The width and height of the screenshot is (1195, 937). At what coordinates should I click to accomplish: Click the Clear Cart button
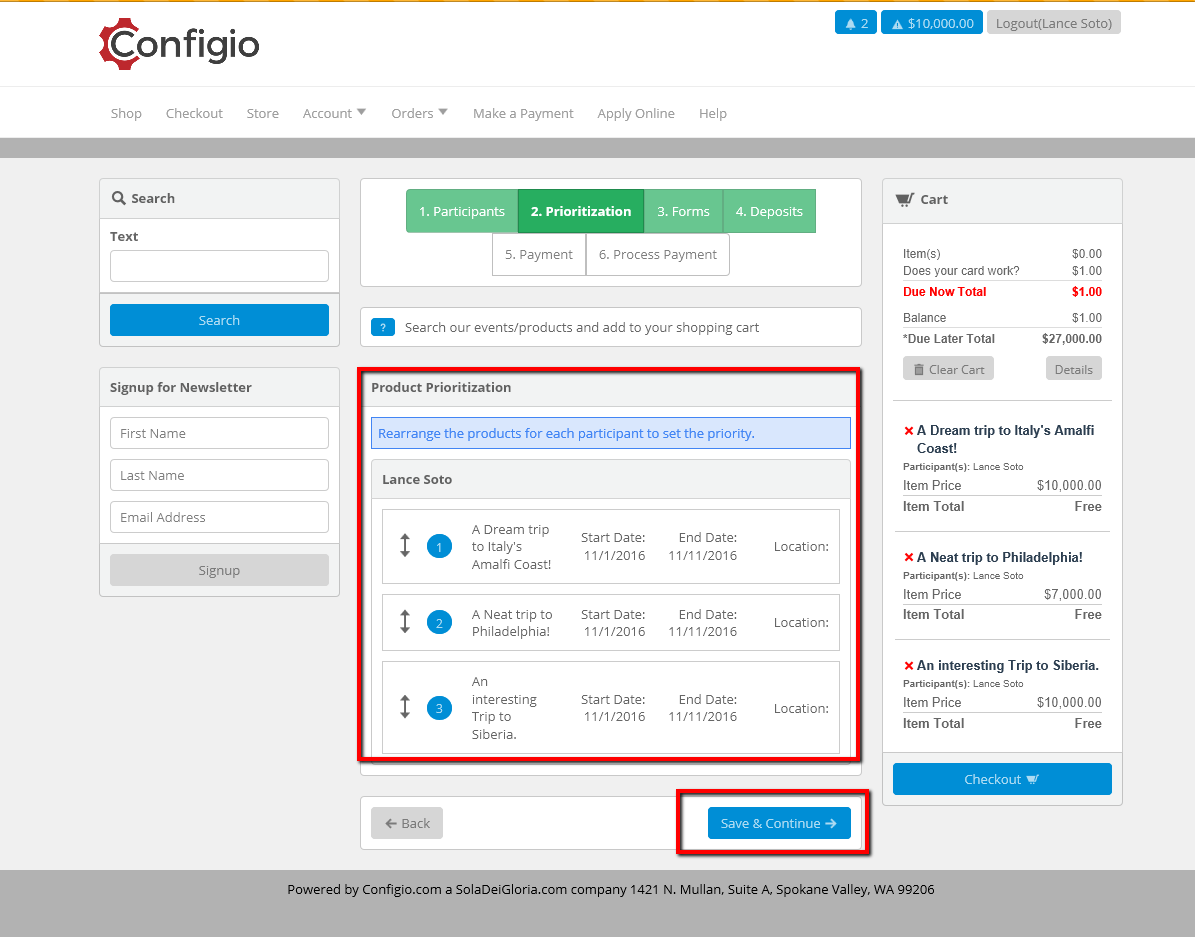pos(948,369)
